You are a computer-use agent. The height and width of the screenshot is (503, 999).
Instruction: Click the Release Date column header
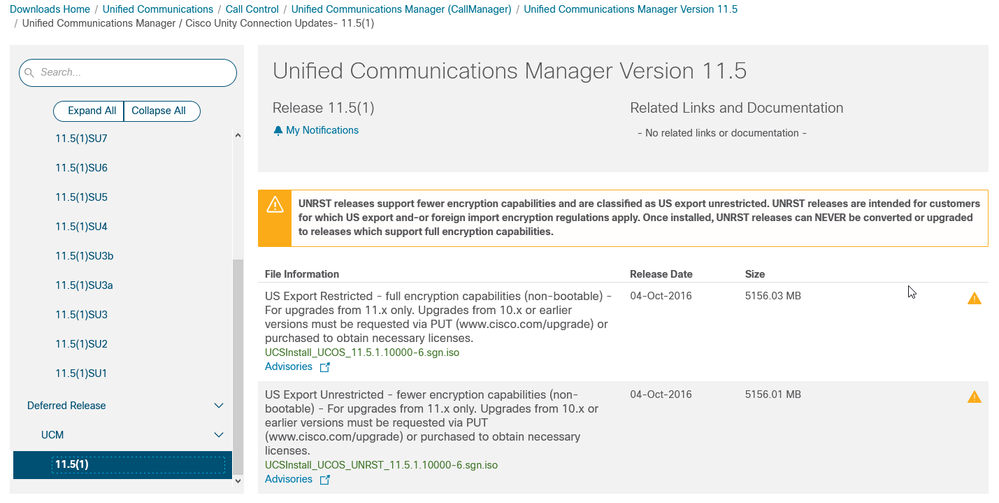(661, 274)
